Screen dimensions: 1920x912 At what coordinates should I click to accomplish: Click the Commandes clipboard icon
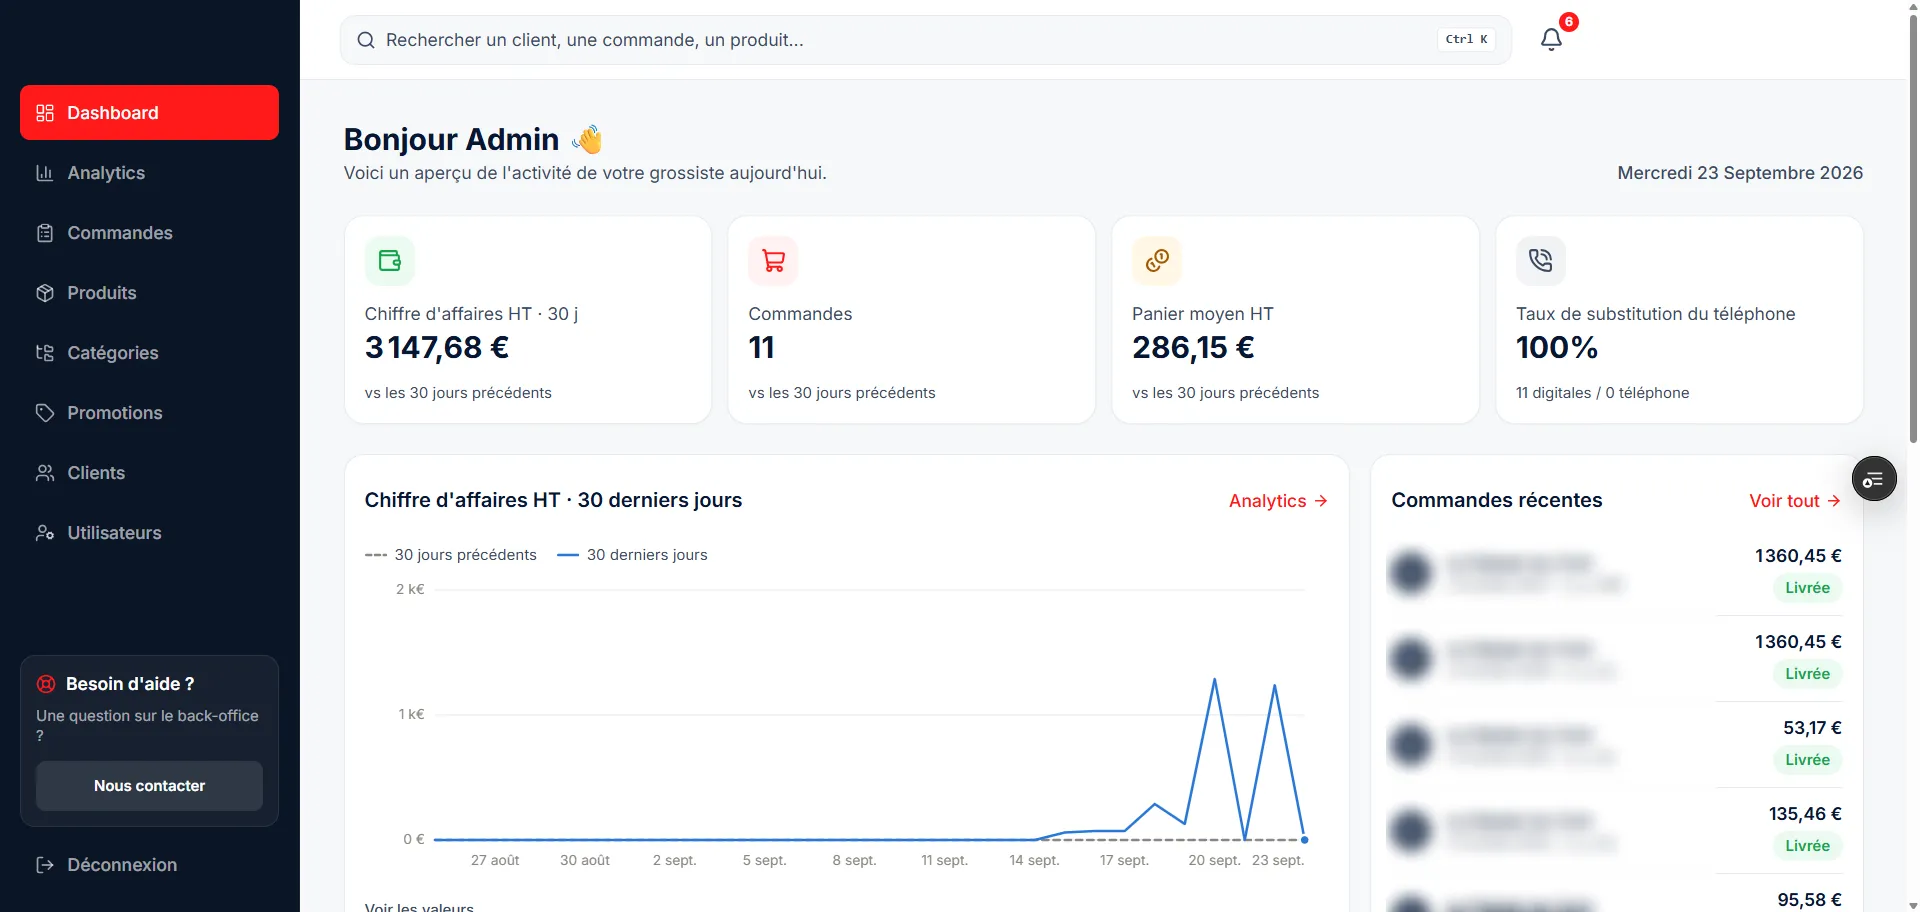(x=45, y=233)
